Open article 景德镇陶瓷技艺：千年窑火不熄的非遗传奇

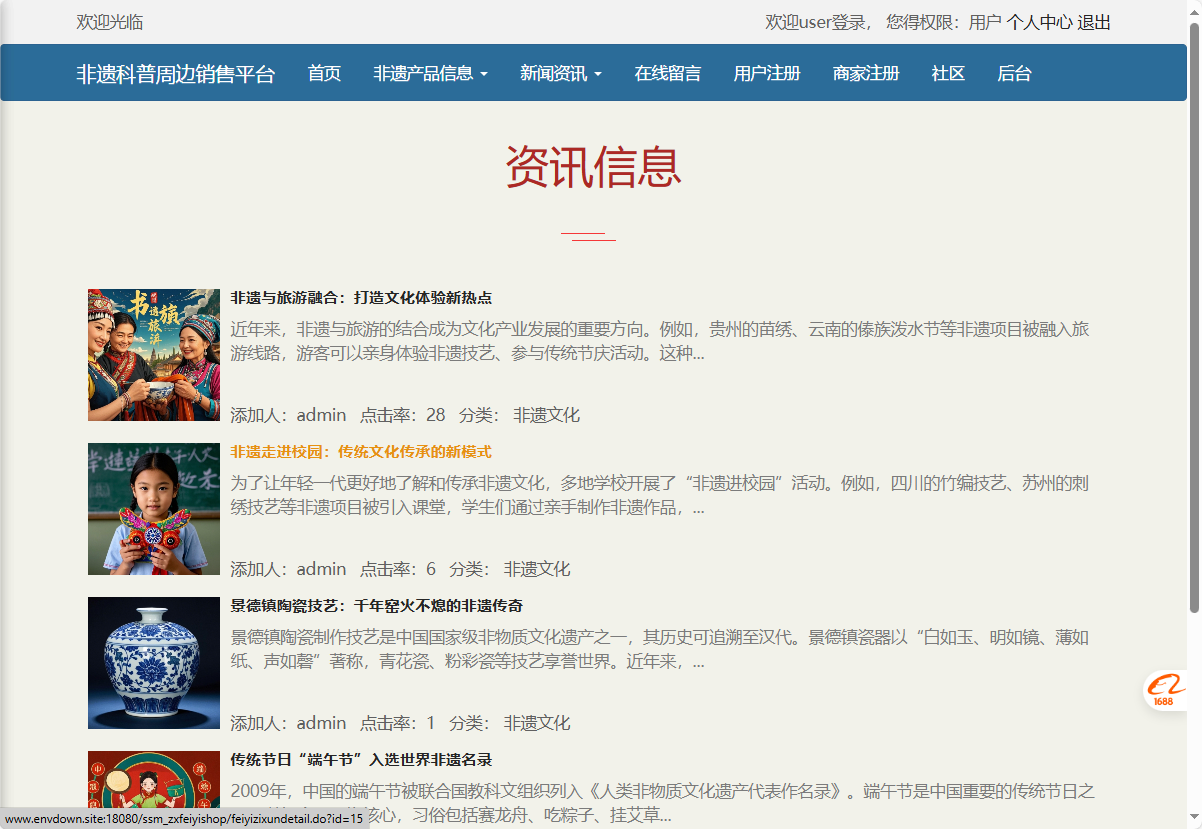point(380,606)
